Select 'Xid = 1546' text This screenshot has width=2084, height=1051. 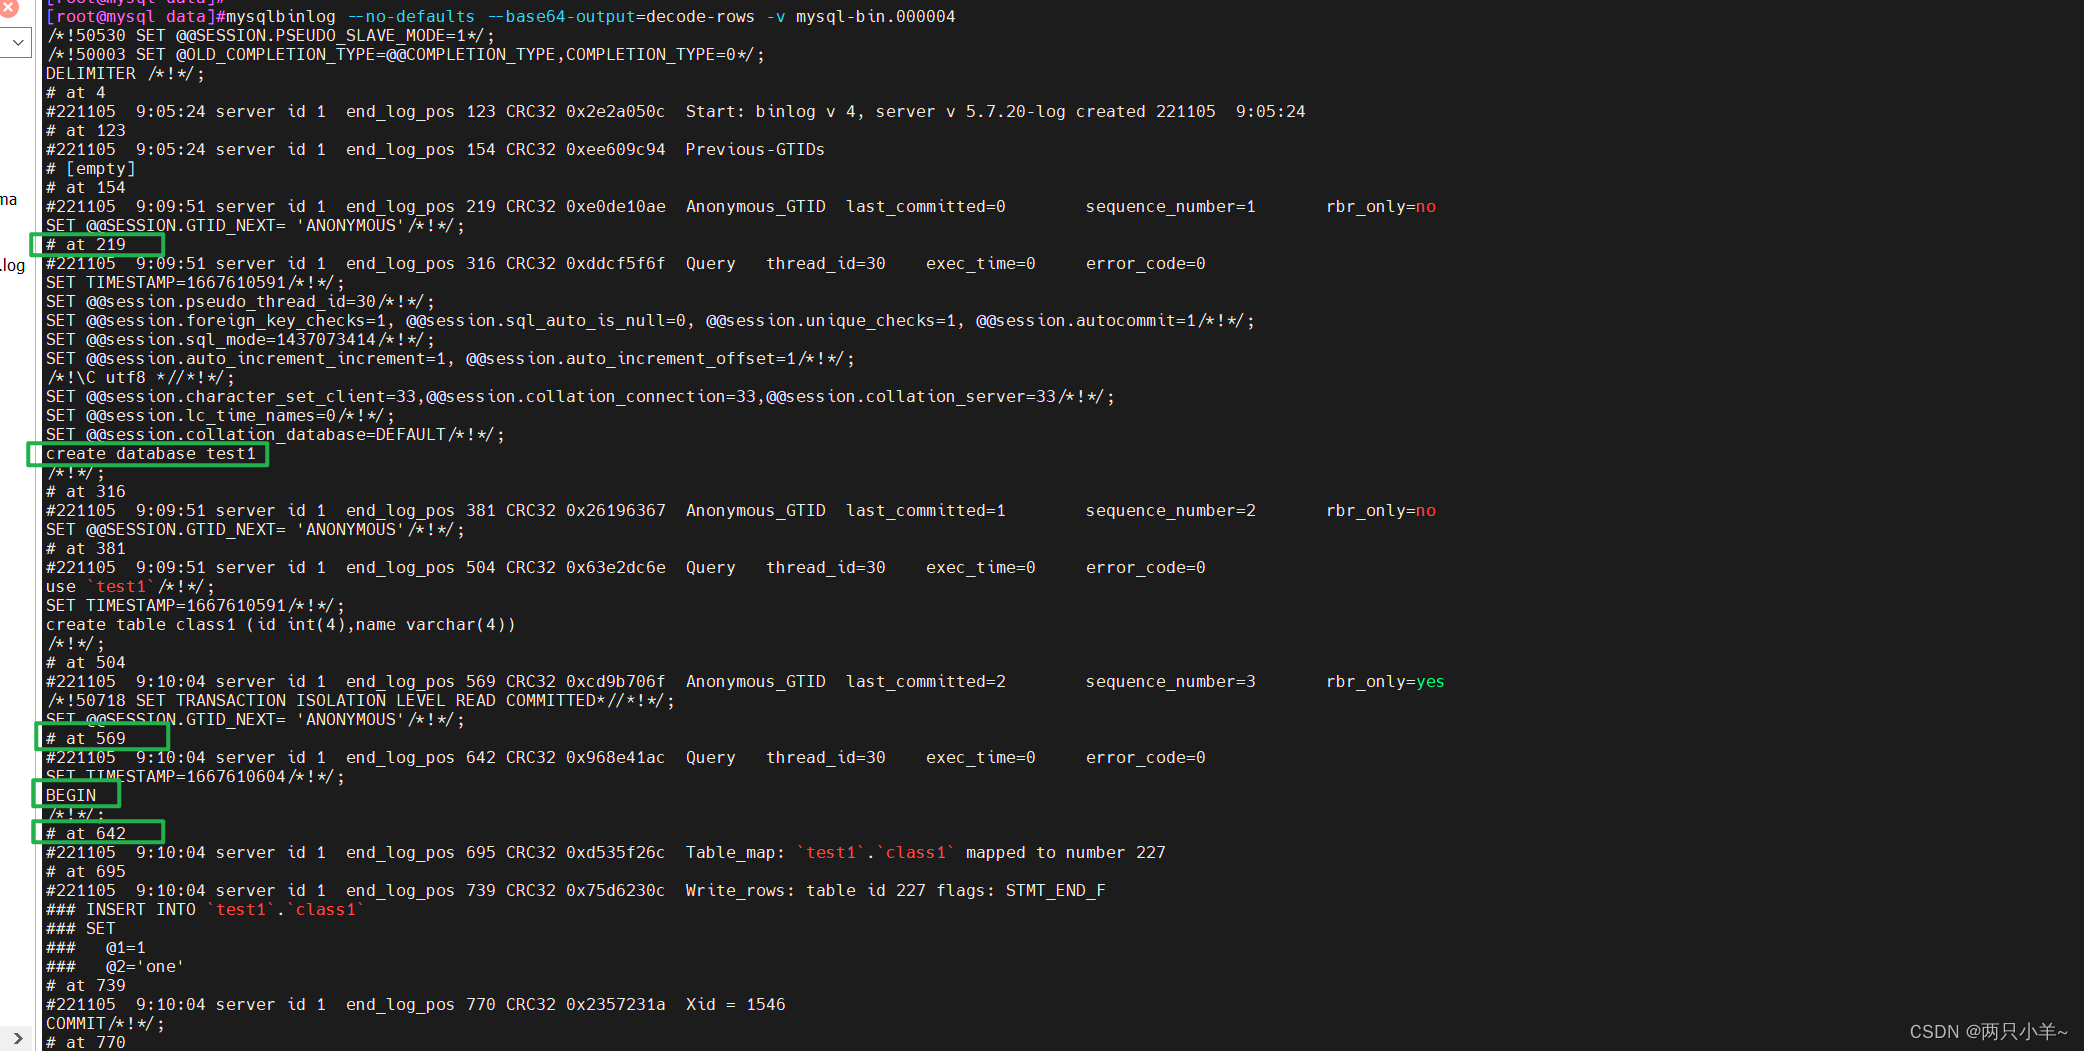[736, 1005]
